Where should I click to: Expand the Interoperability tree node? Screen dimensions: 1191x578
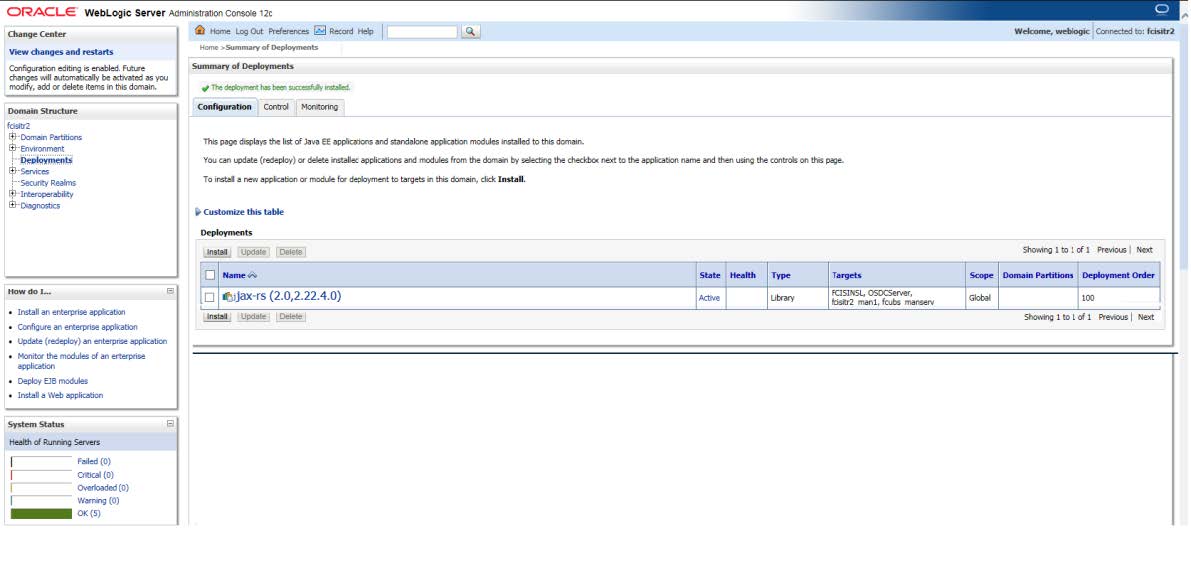(12, 194)
